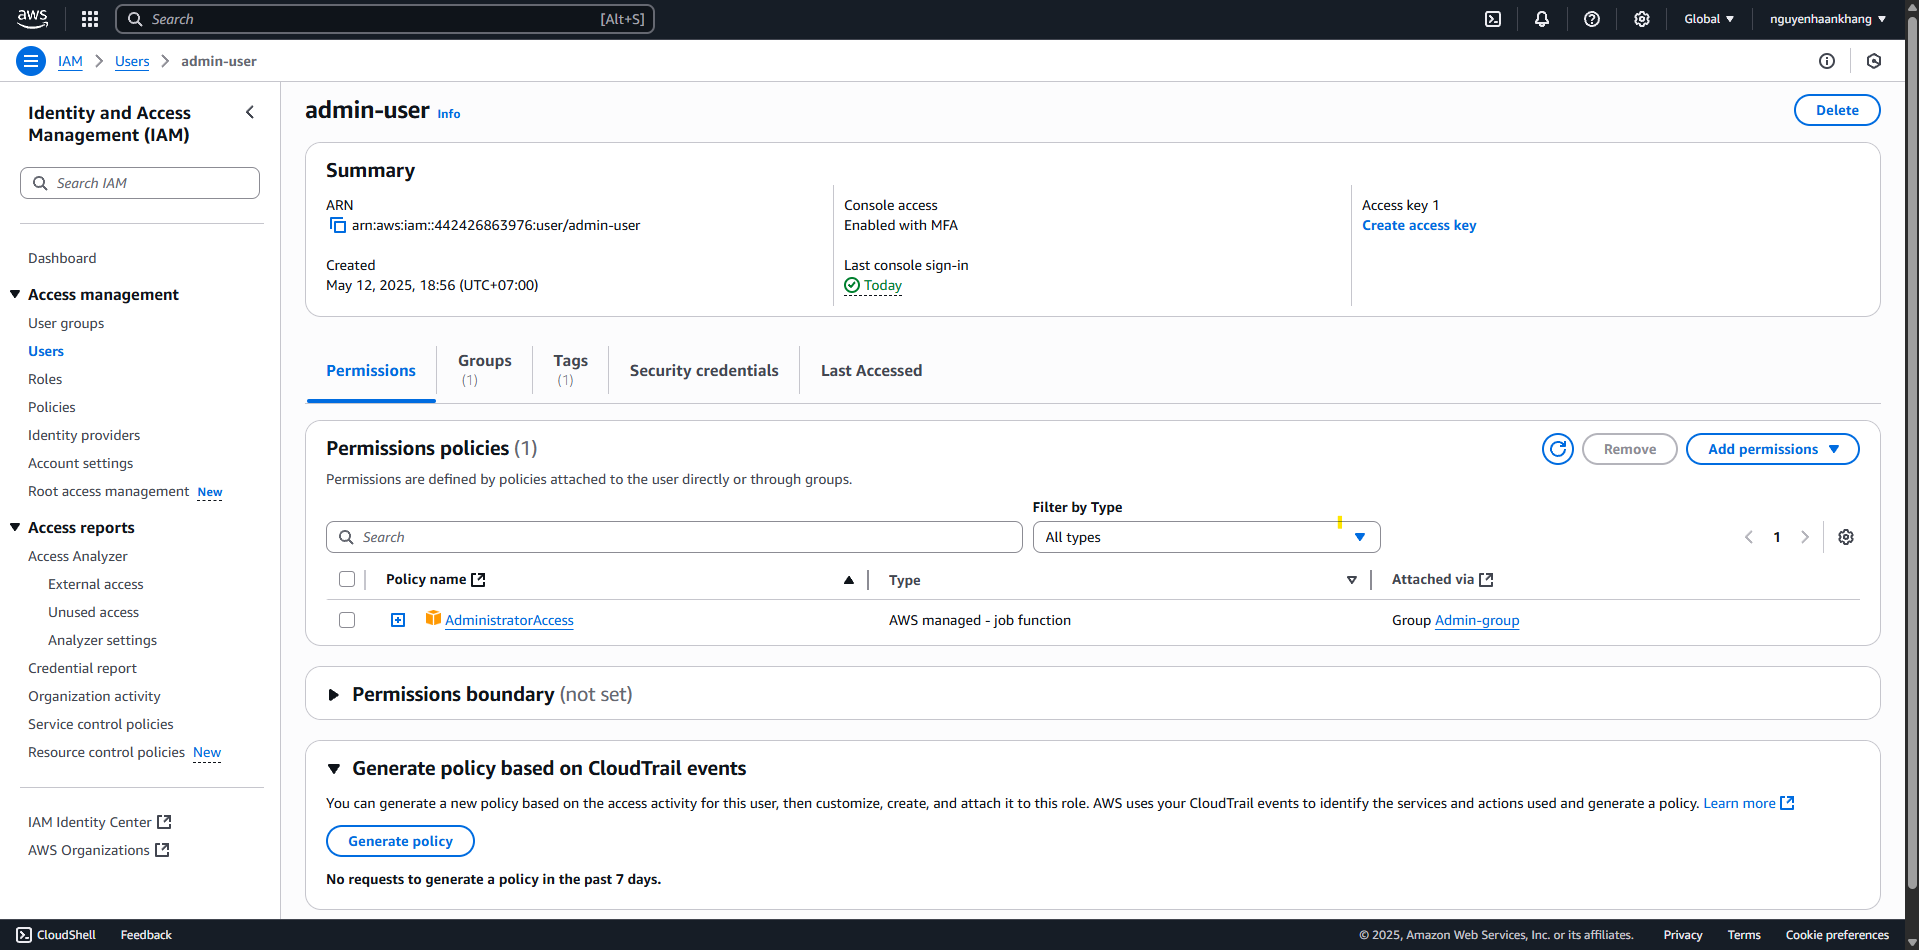Check the AdministratorAccess row checkbox

347,620
